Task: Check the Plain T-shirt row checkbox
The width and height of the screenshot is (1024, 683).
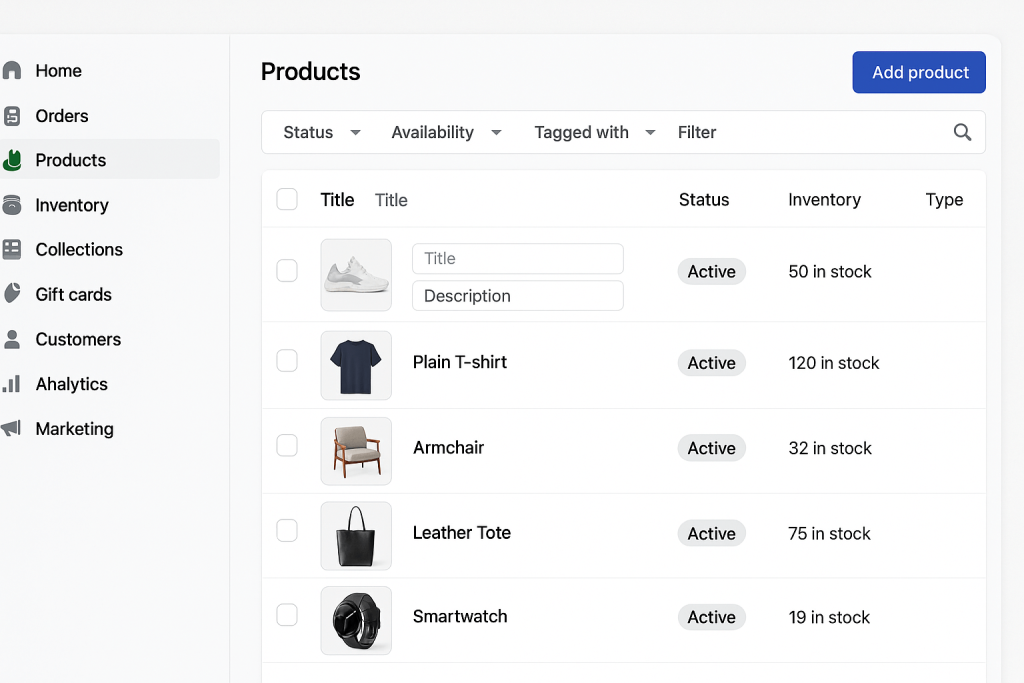Action: (287, 362)
